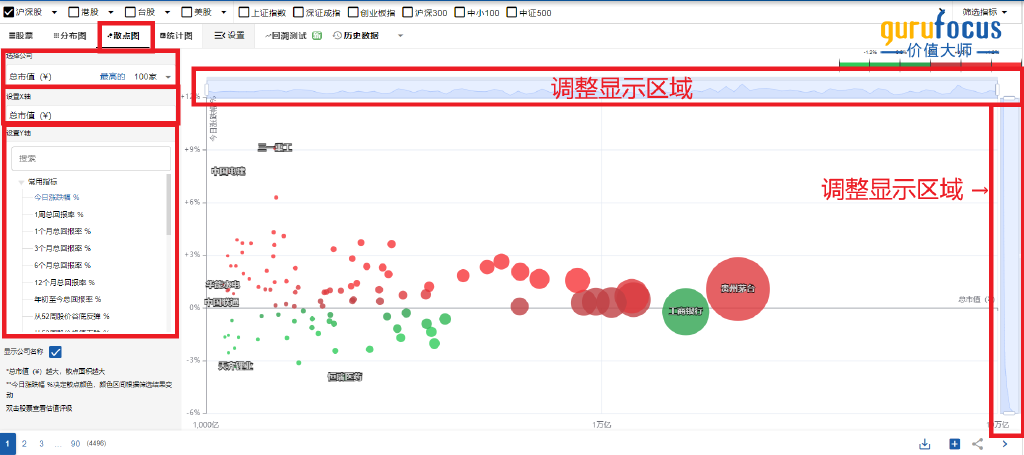Switch to the 统计图 tab
This screenshot has width=1024, height=455.
(x=176, y=35)
